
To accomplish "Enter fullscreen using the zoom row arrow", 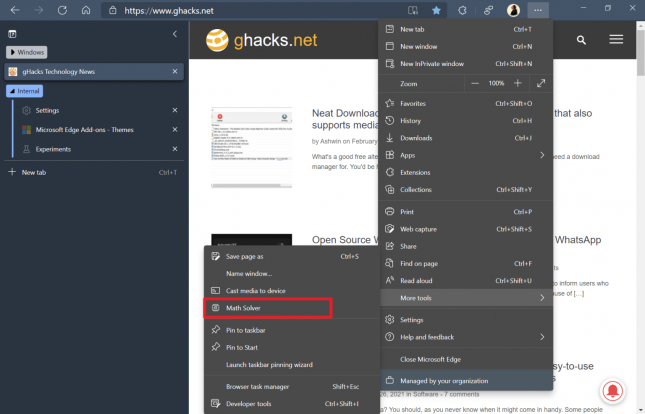I will click(x=541, y=83).
